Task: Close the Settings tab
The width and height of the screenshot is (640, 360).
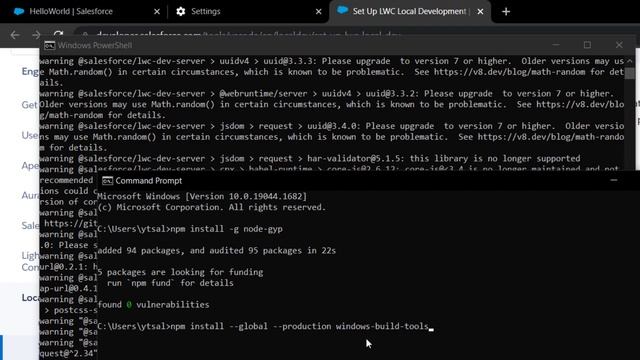Action: tap(319, 12)
